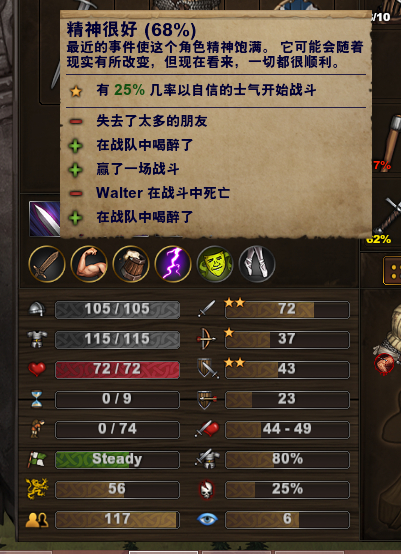Click the bow ranged skill icon
Image resolution: width=401 pixels, height=554 pixels.
[x=206, y=339]
